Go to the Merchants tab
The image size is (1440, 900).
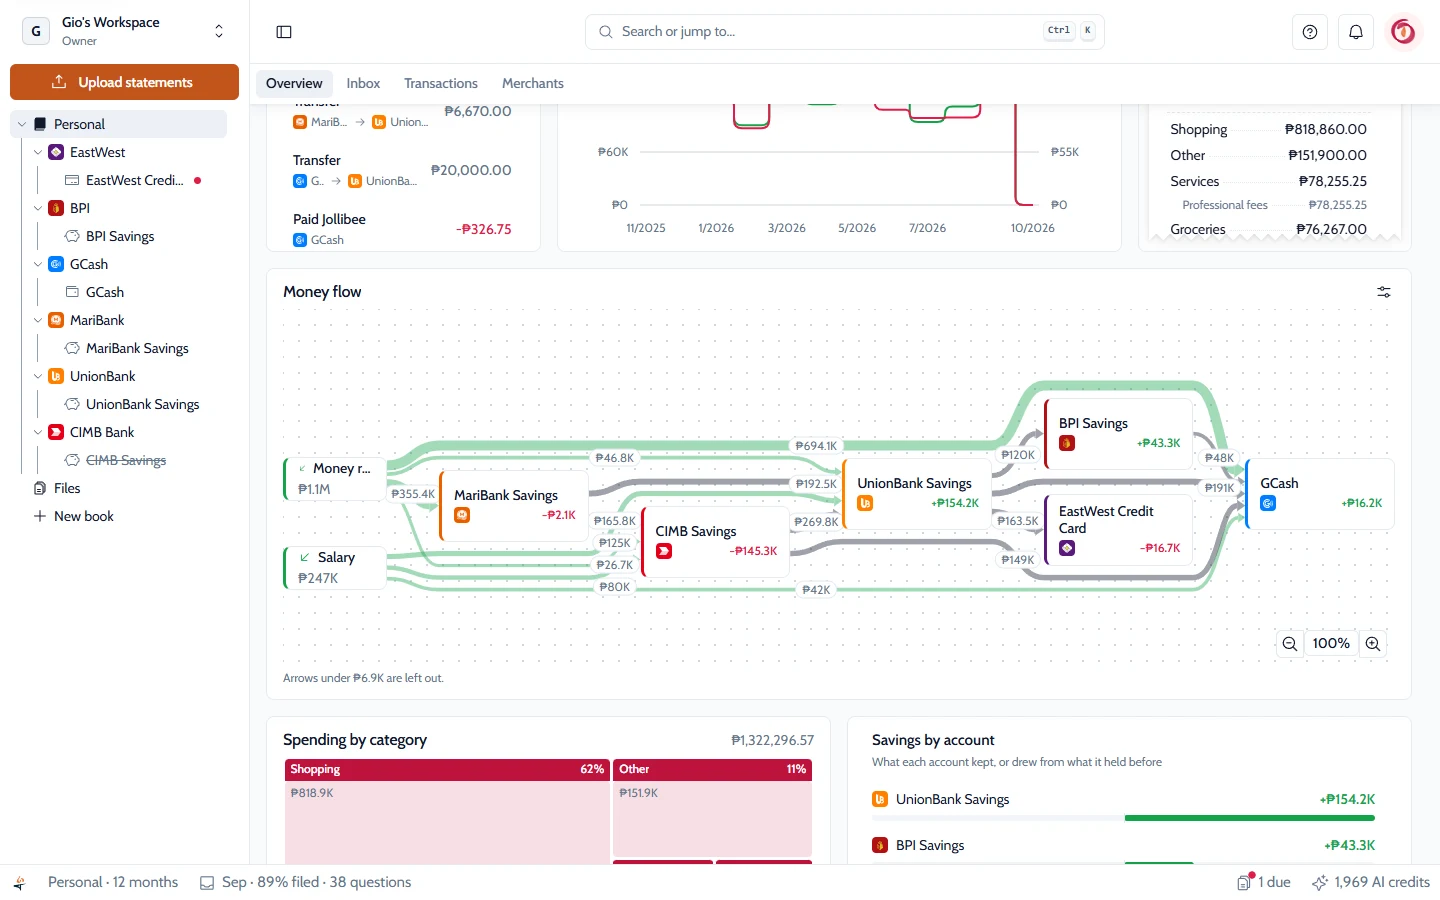click(x=533, y=83)
